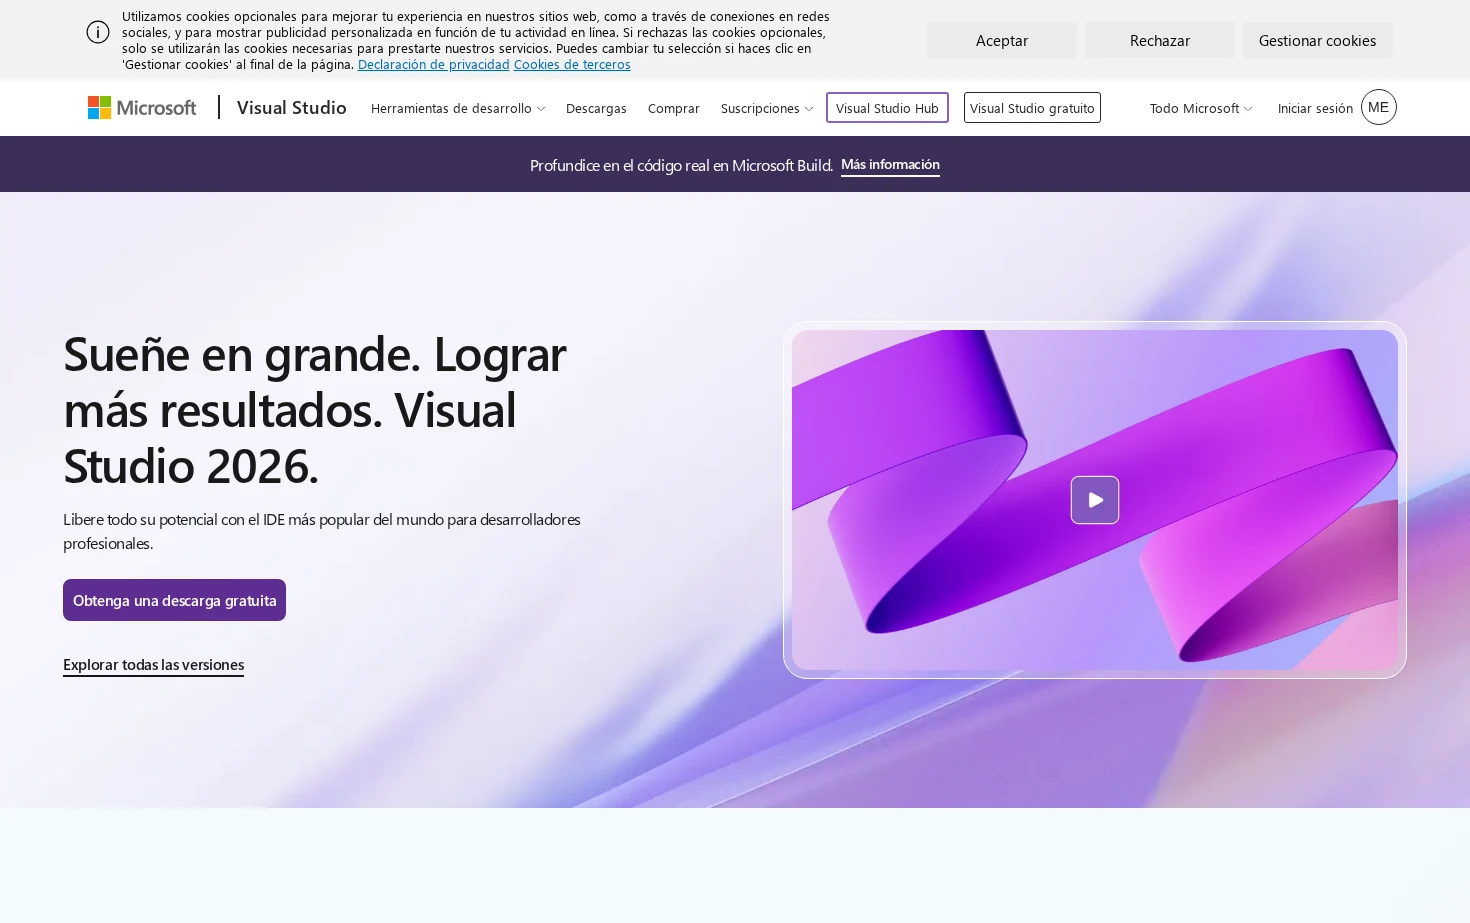
Task: Click the 'Libere todo su potencial' paragraph
Action: (322, 531)
